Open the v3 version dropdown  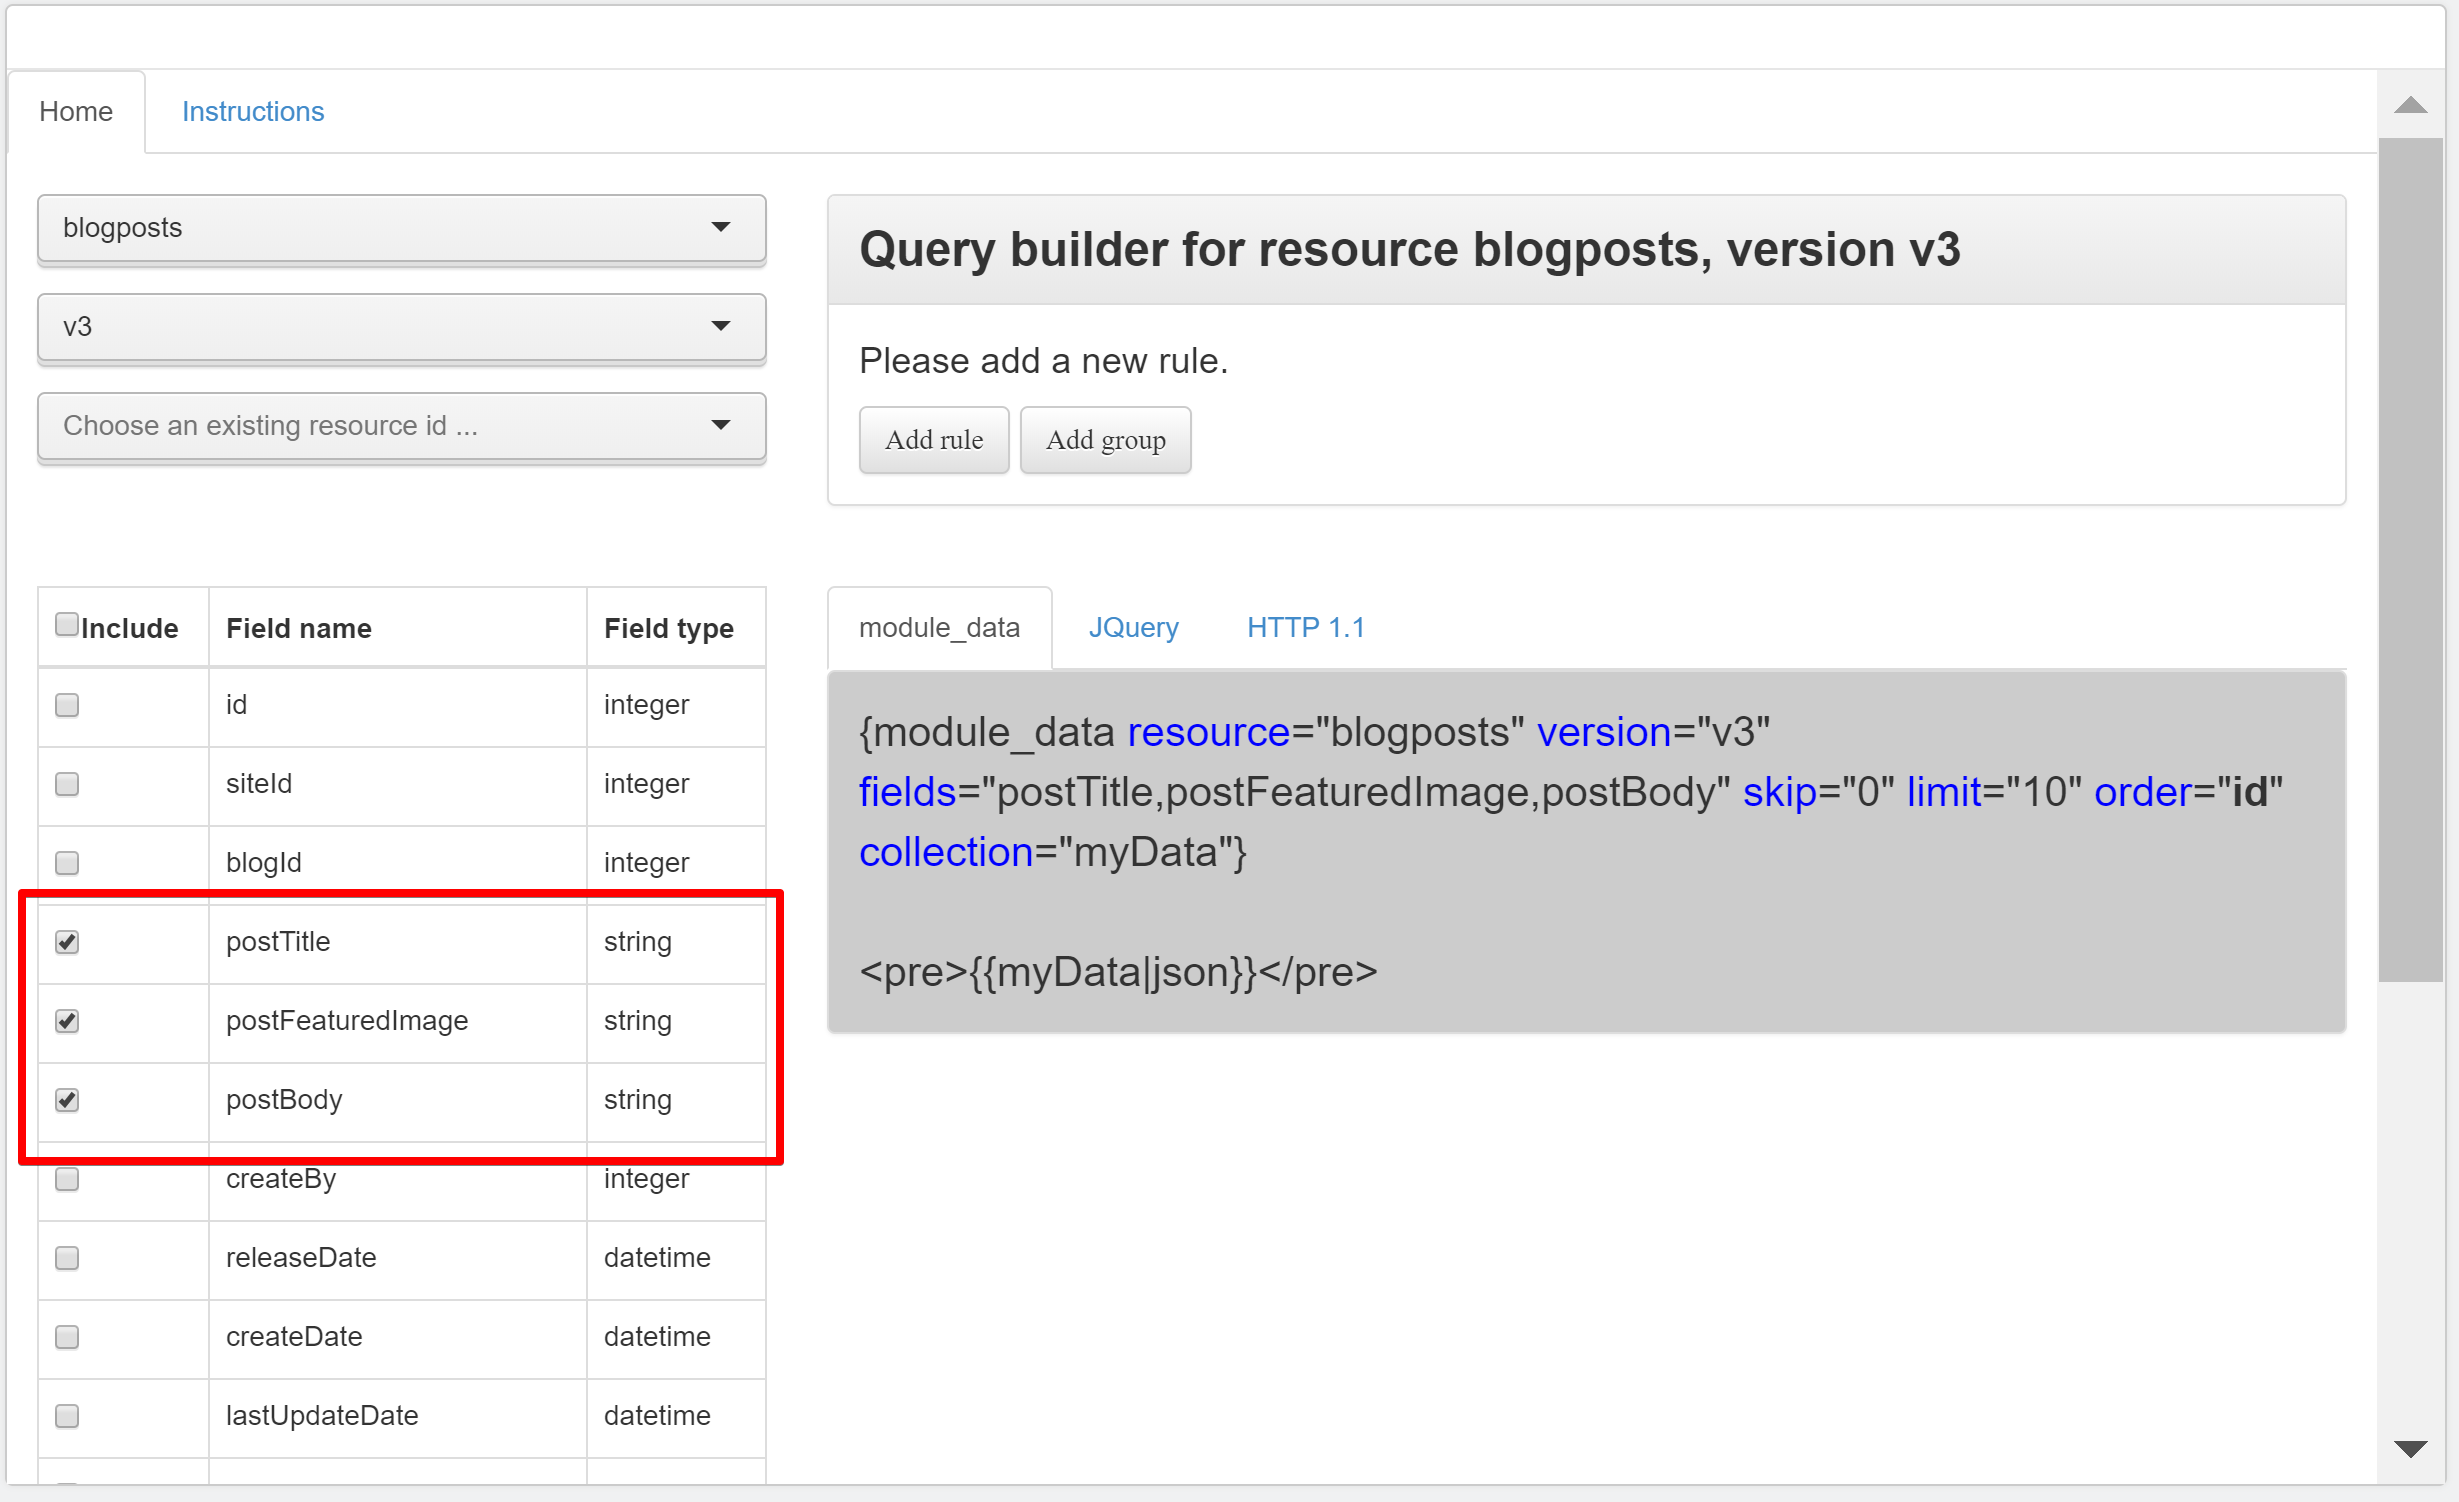point(401,327)
